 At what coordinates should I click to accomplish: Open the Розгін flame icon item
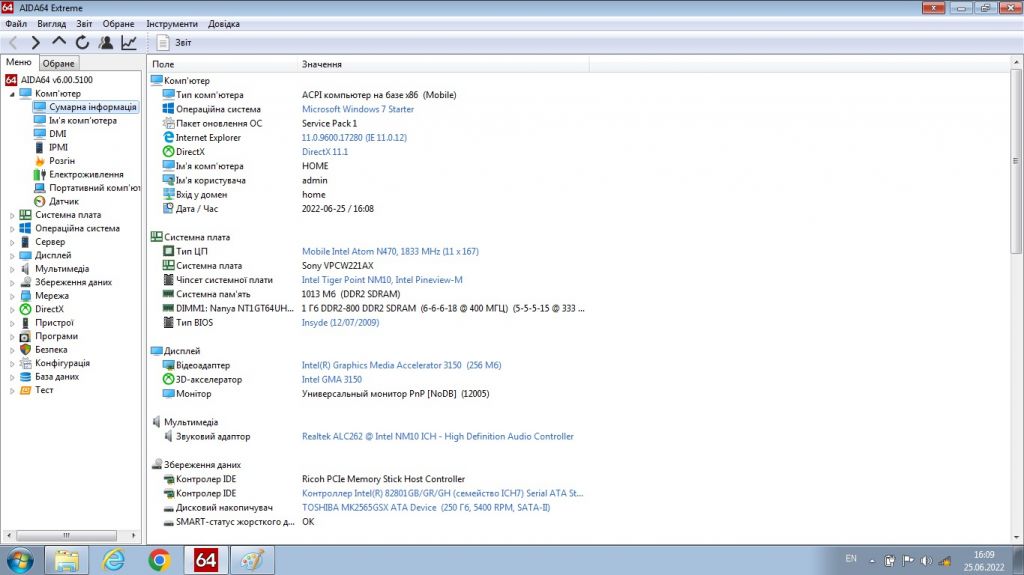tap(39, 161)
